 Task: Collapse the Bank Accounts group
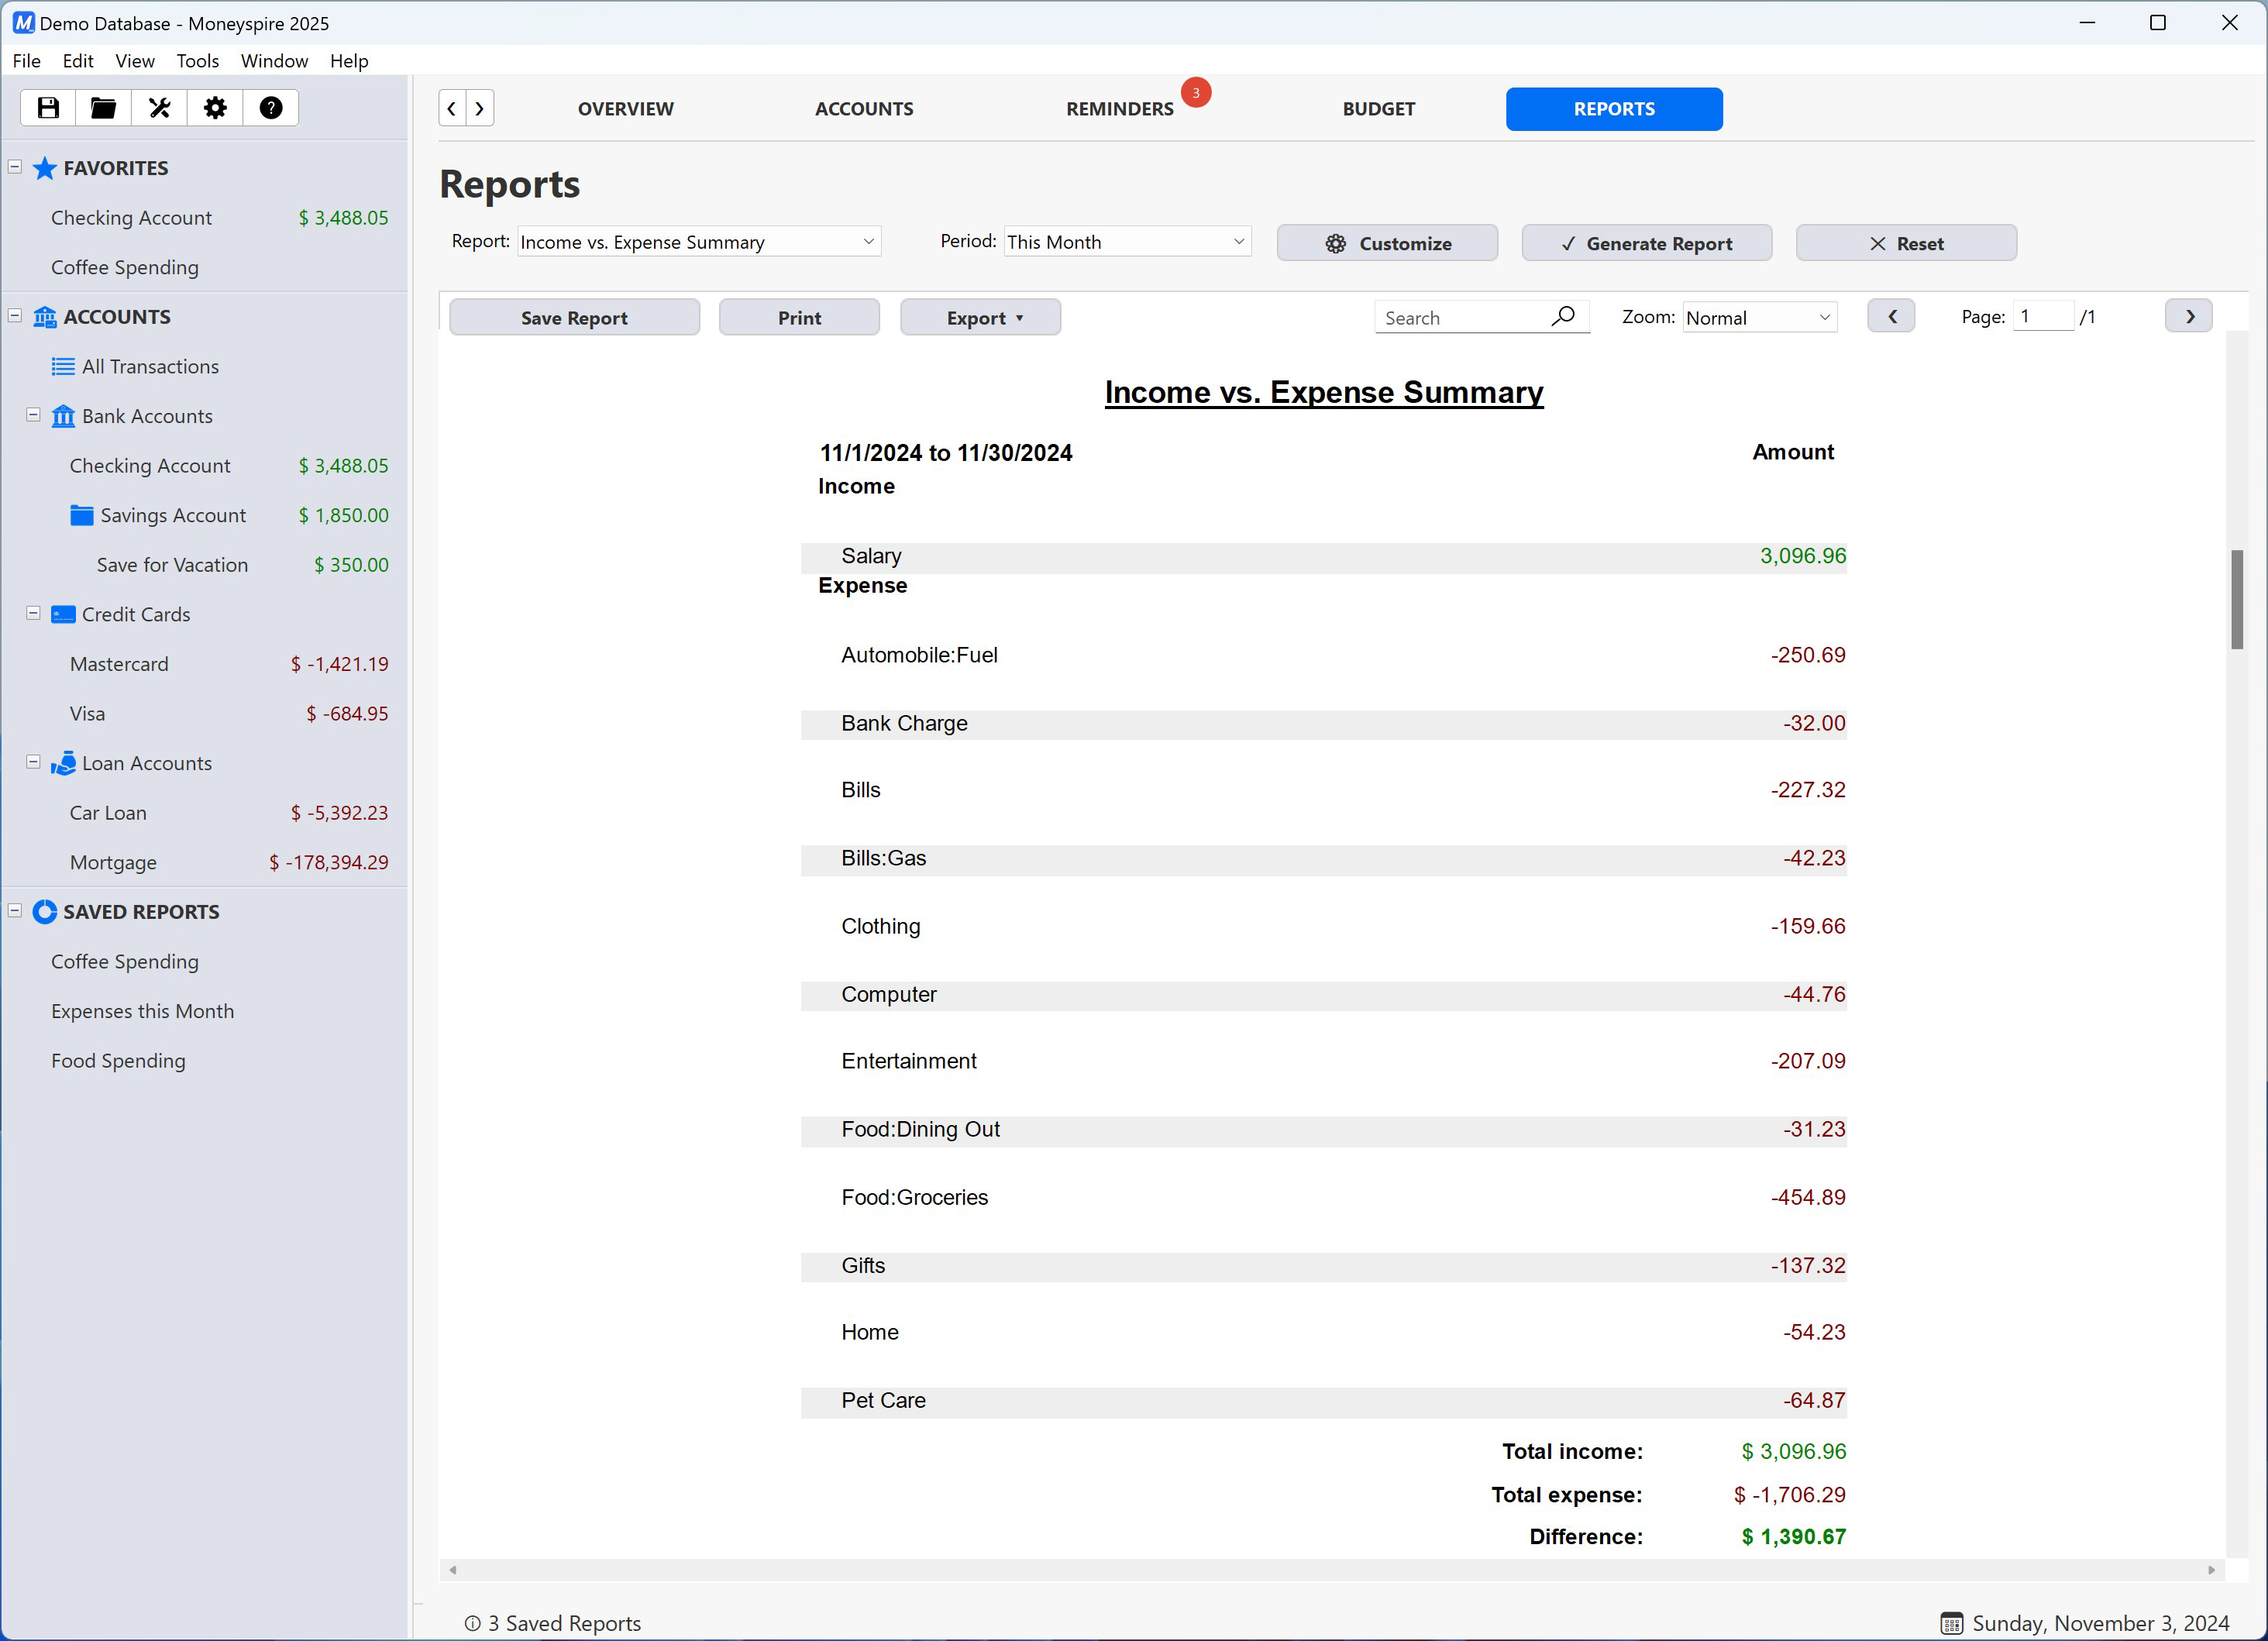pyautogui.click(x=33, y=415)
